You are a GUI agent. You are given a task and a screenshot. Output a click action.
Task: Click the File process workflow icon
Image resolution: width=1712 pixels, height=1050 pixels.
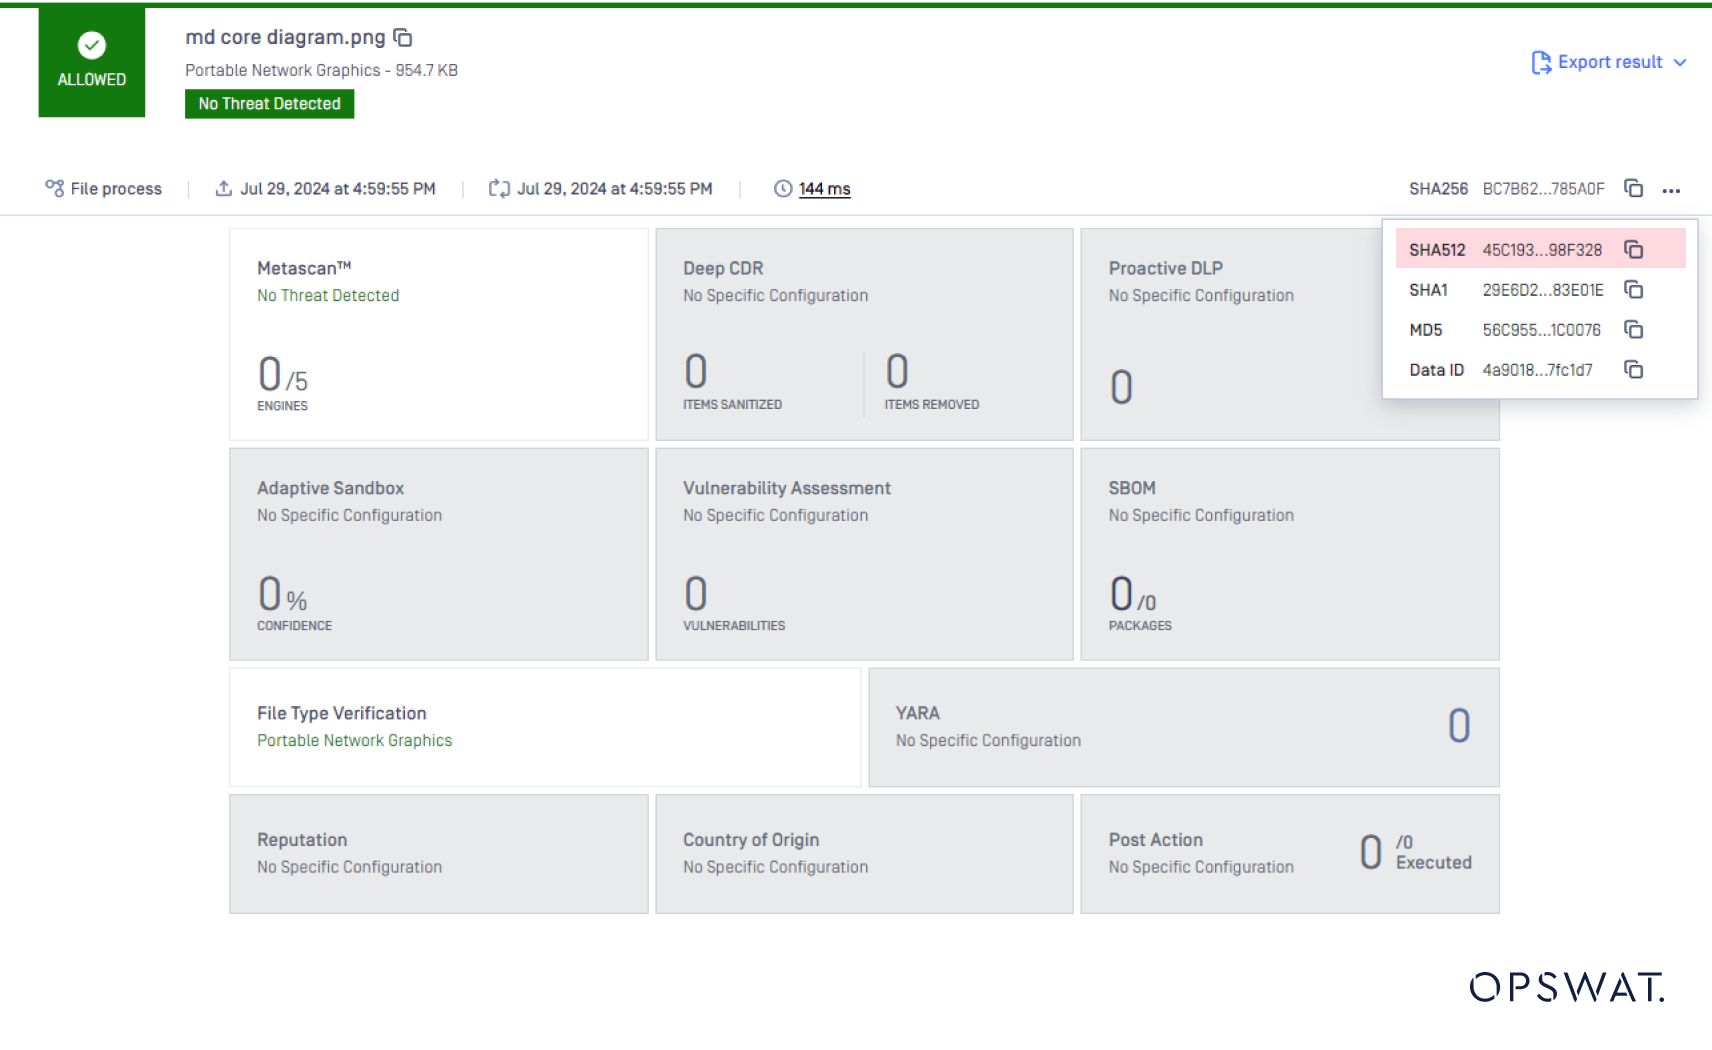point(55,188)
